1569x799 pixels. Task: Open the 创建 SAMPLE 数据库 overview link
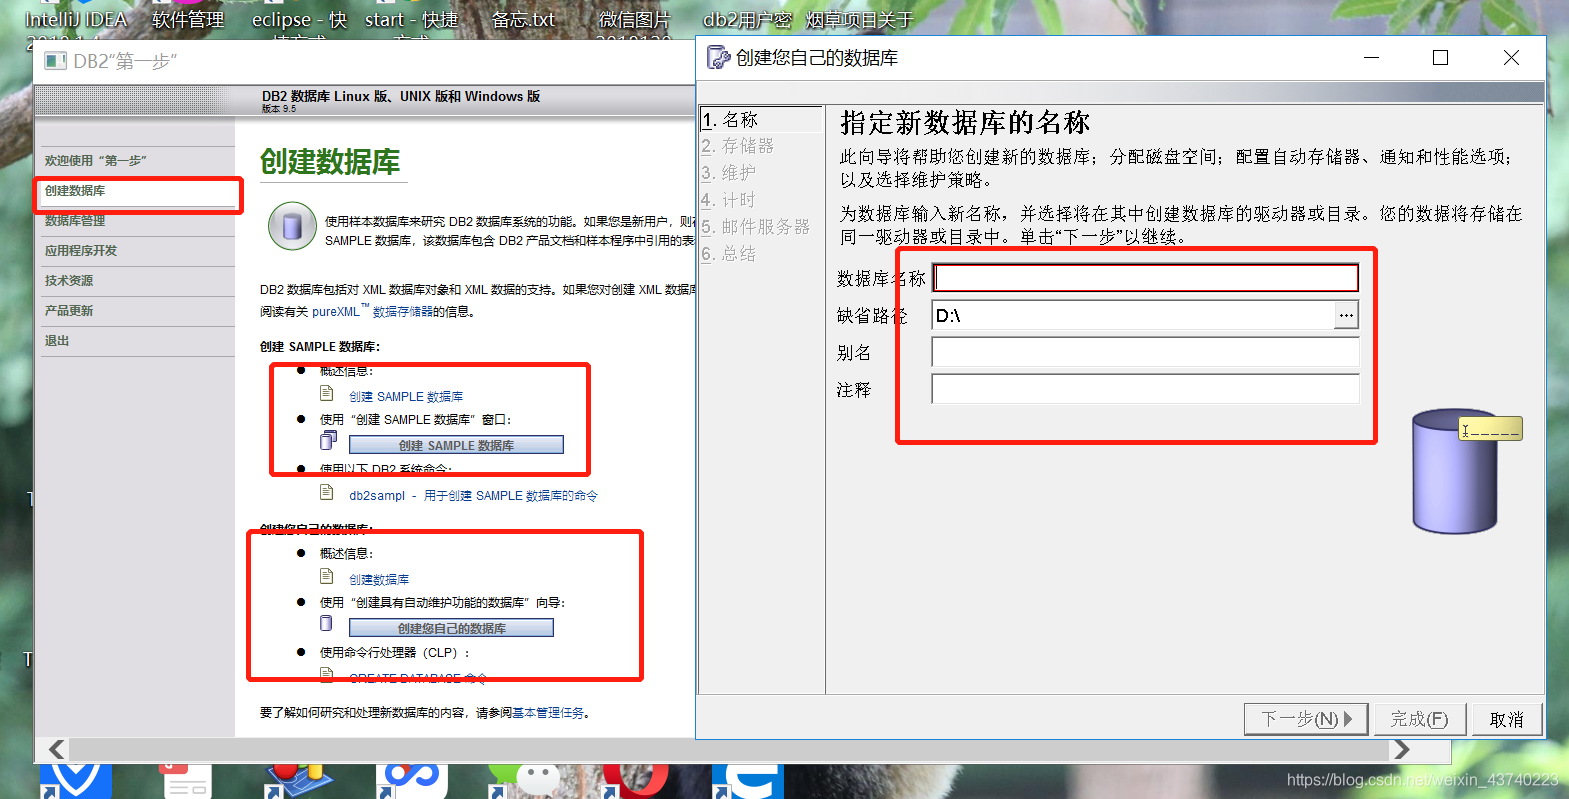tap(406, 397)
